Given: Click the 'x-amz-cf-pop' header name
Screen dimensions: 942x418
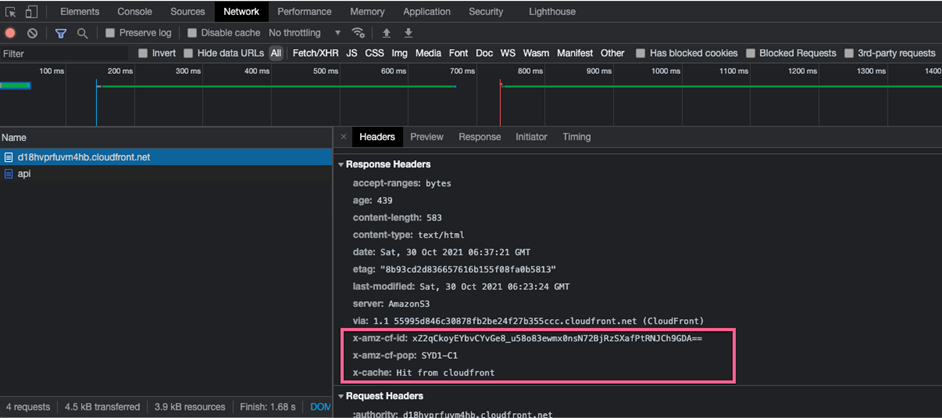Looking at the screenshot, I should pyautogui.click(x=384, y=356).
